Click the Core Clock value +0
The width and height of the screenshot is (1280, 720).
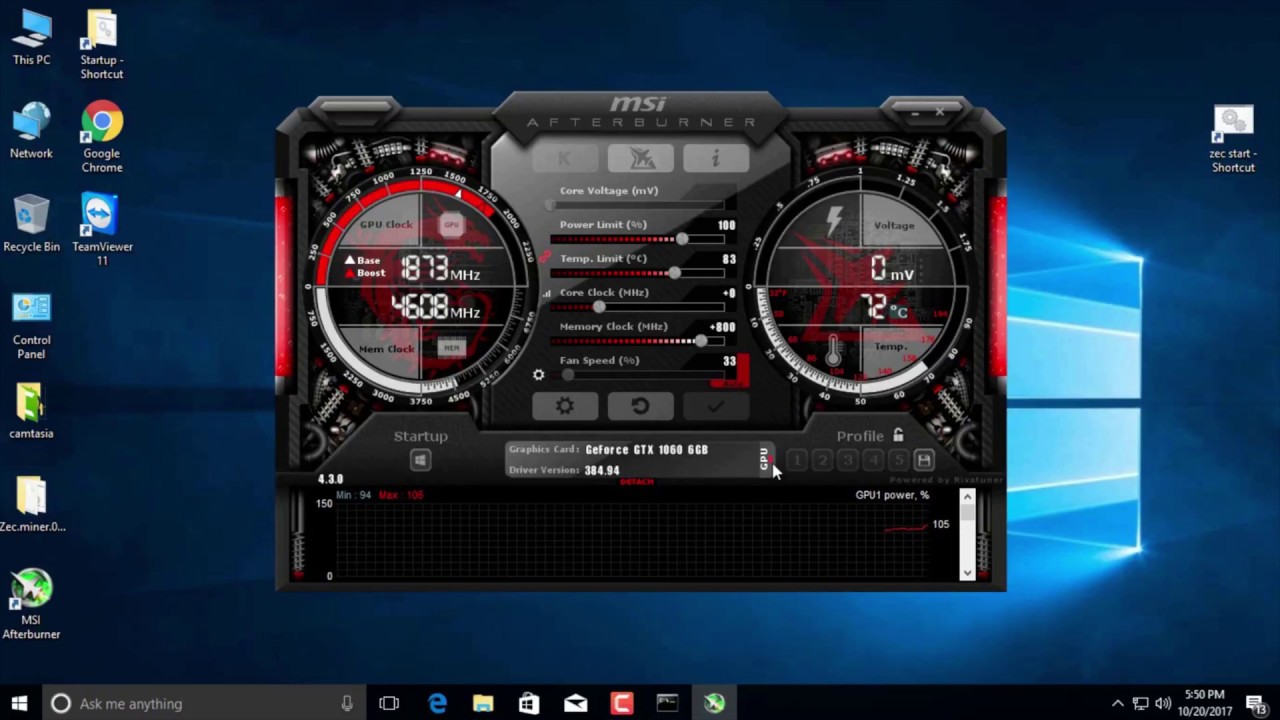pos(729,293)
